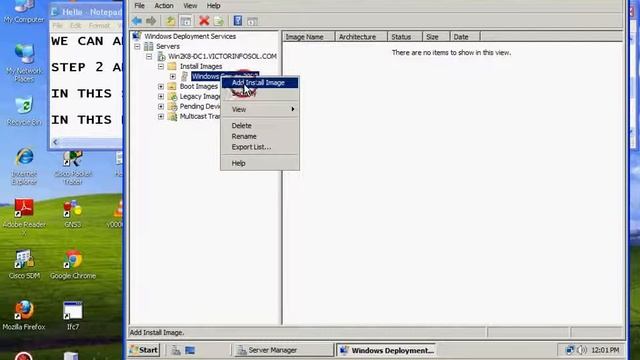Click the export list toolbar icon

point(219,21)
